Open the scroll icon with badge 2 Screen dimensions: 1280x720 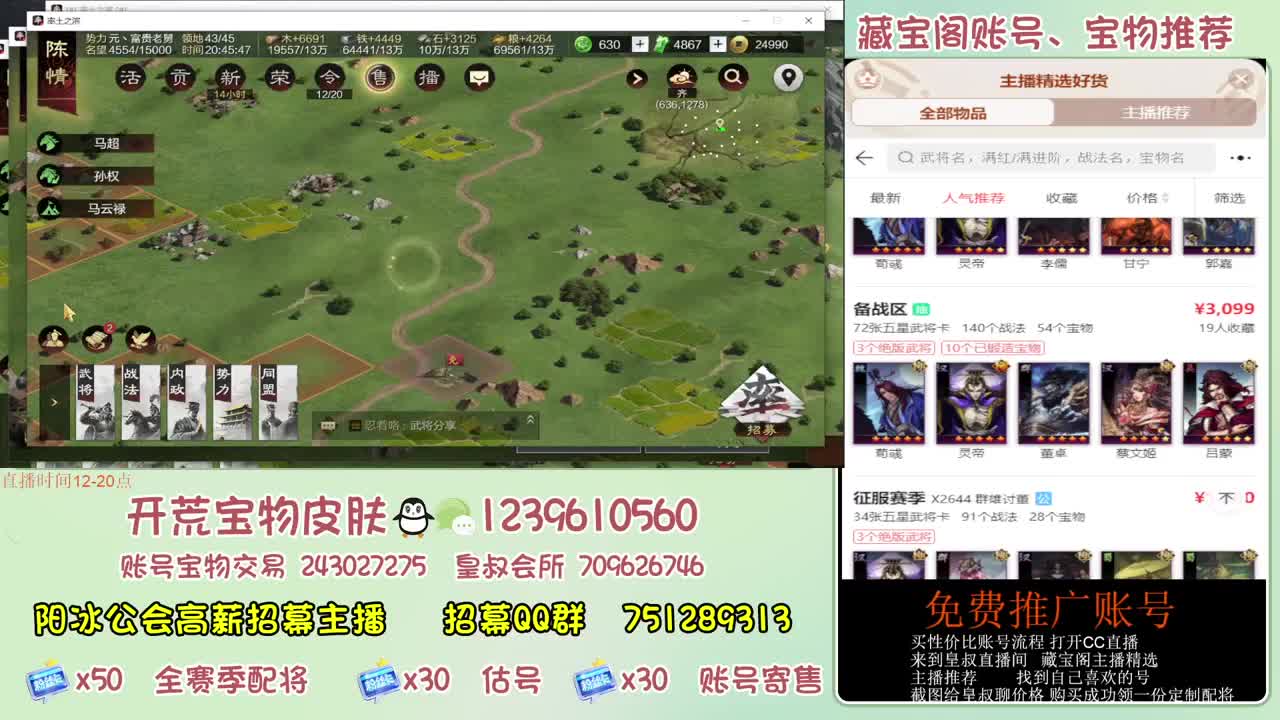click(97, 339)
